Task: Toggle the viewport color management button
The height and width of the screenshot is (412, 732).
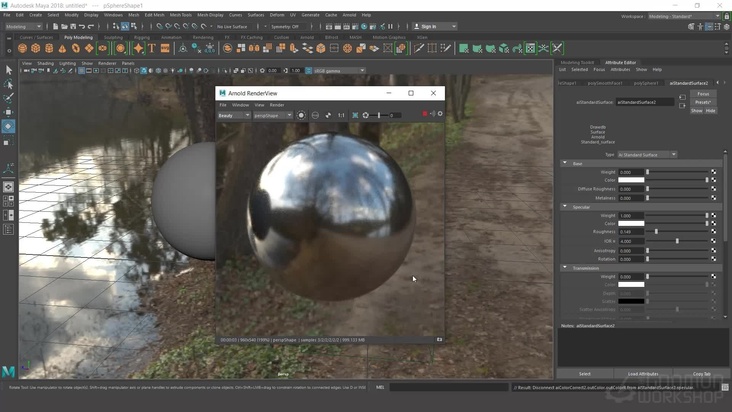Action: 309,70
